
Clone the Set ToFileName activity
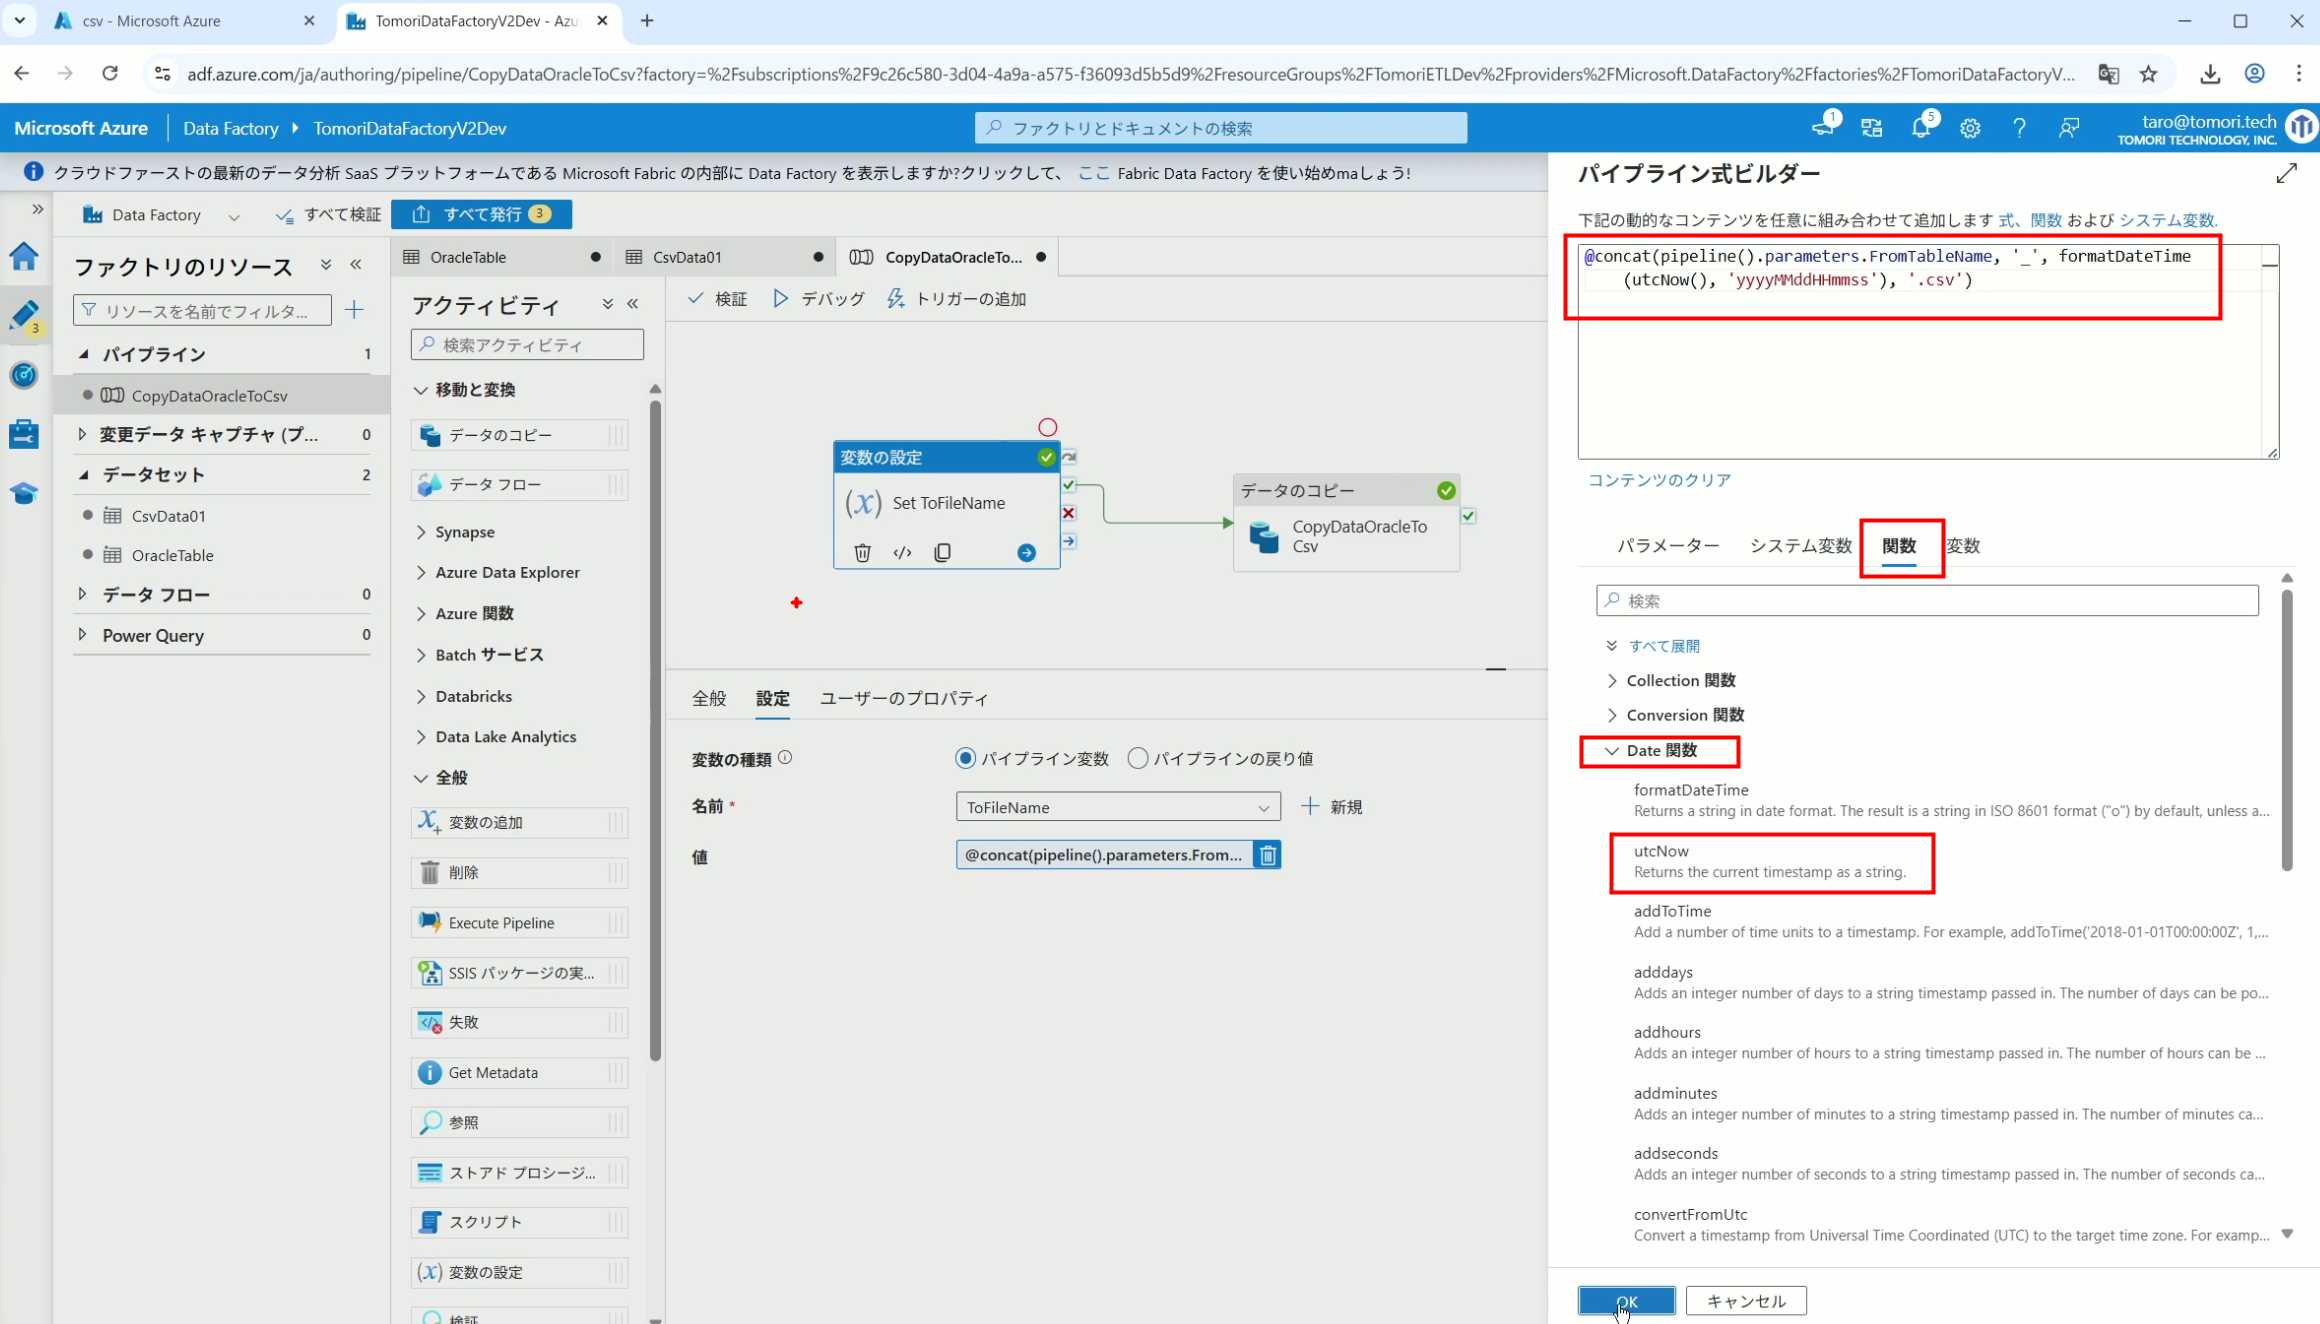coord(942,552)
